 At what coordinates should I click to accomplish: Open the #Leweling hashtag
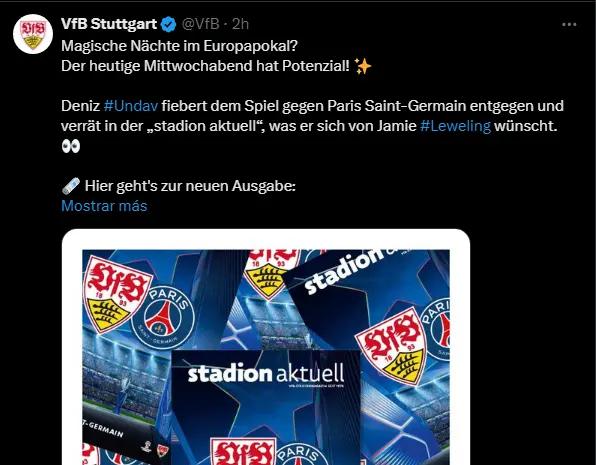tap(455, 126)
